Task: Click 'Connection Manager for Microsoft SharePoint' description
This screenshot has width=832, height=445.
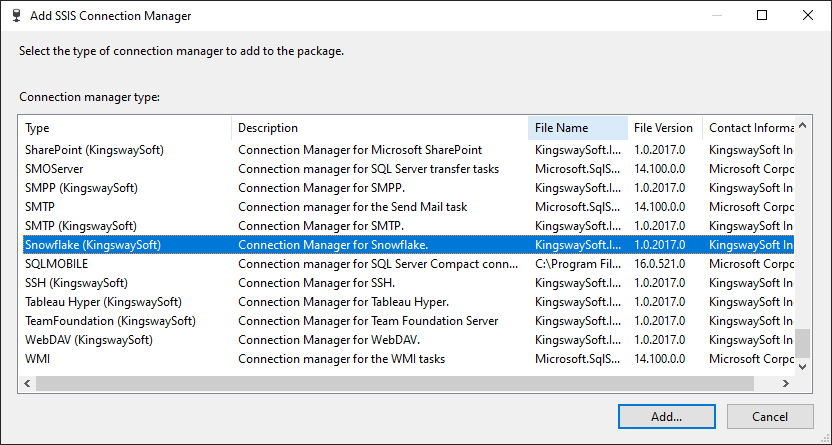Action: (x=360, y=150)
